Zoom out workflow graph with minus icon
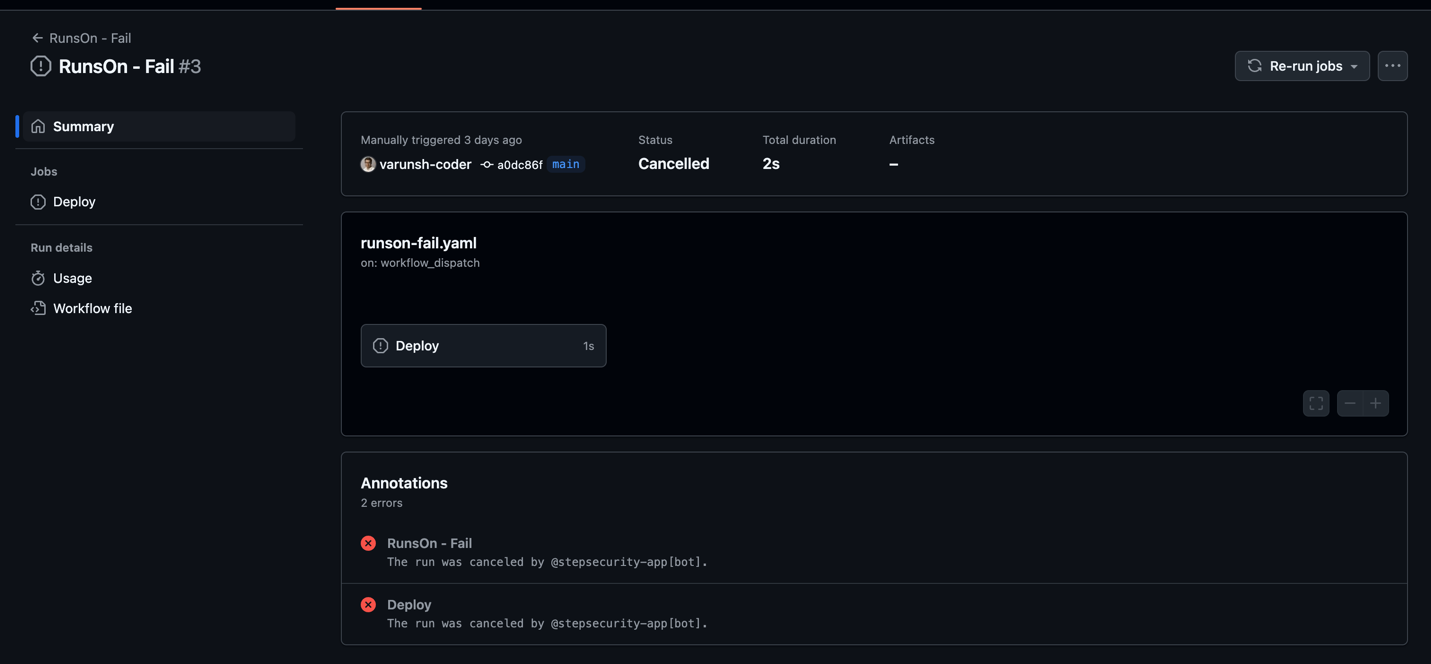The height and width of the screenshot is (664, 1431). (1350, 403)
